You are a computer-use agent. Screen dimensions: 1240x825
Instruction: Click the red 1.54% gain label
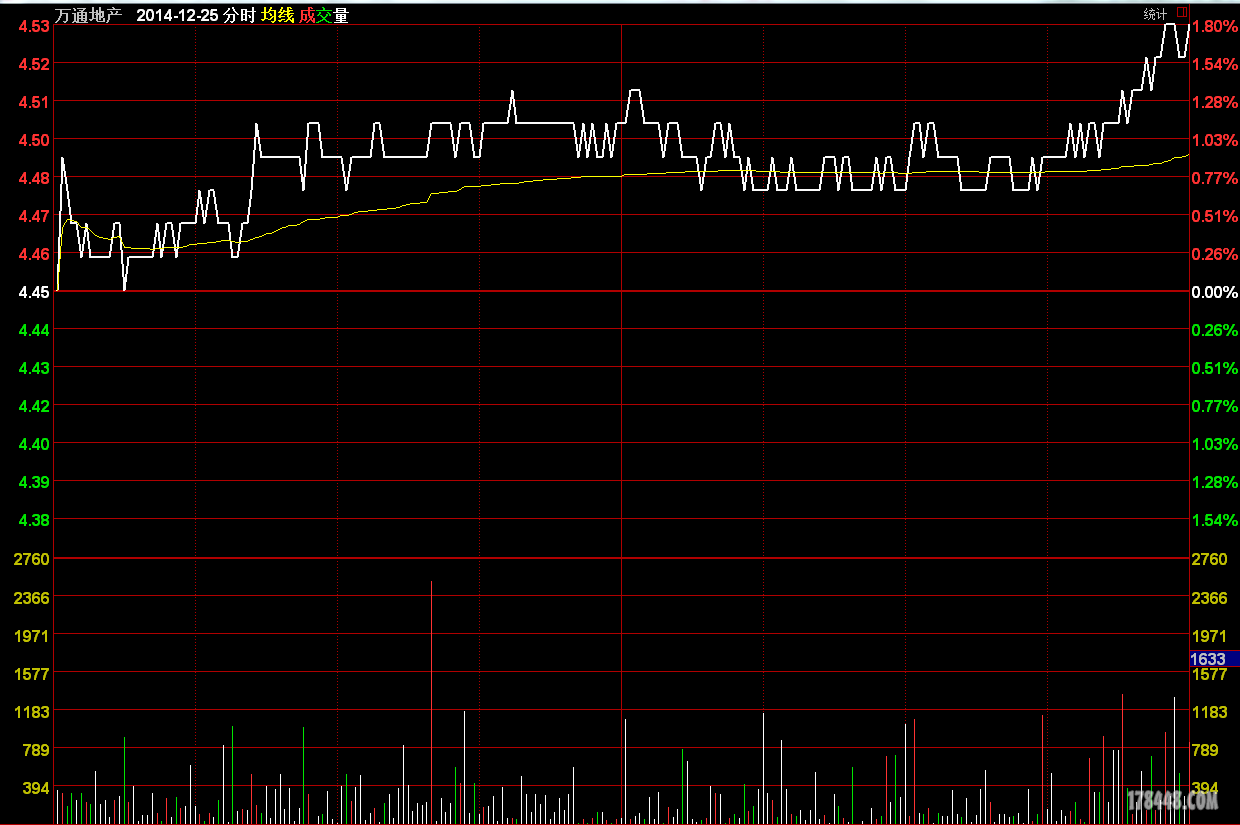pyautogui.click(x=1215, y=64)
